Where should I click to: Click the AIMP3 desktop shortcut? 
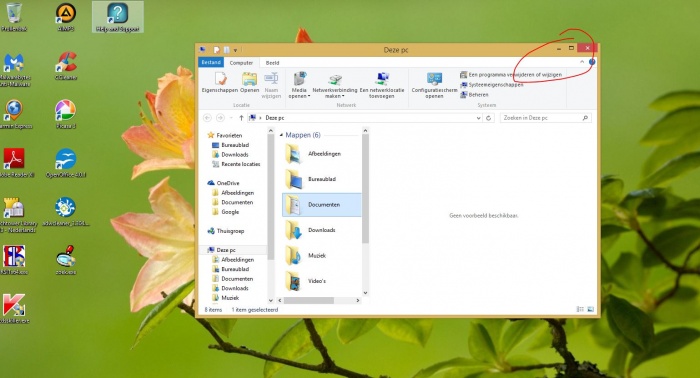(x=66, y=17)
